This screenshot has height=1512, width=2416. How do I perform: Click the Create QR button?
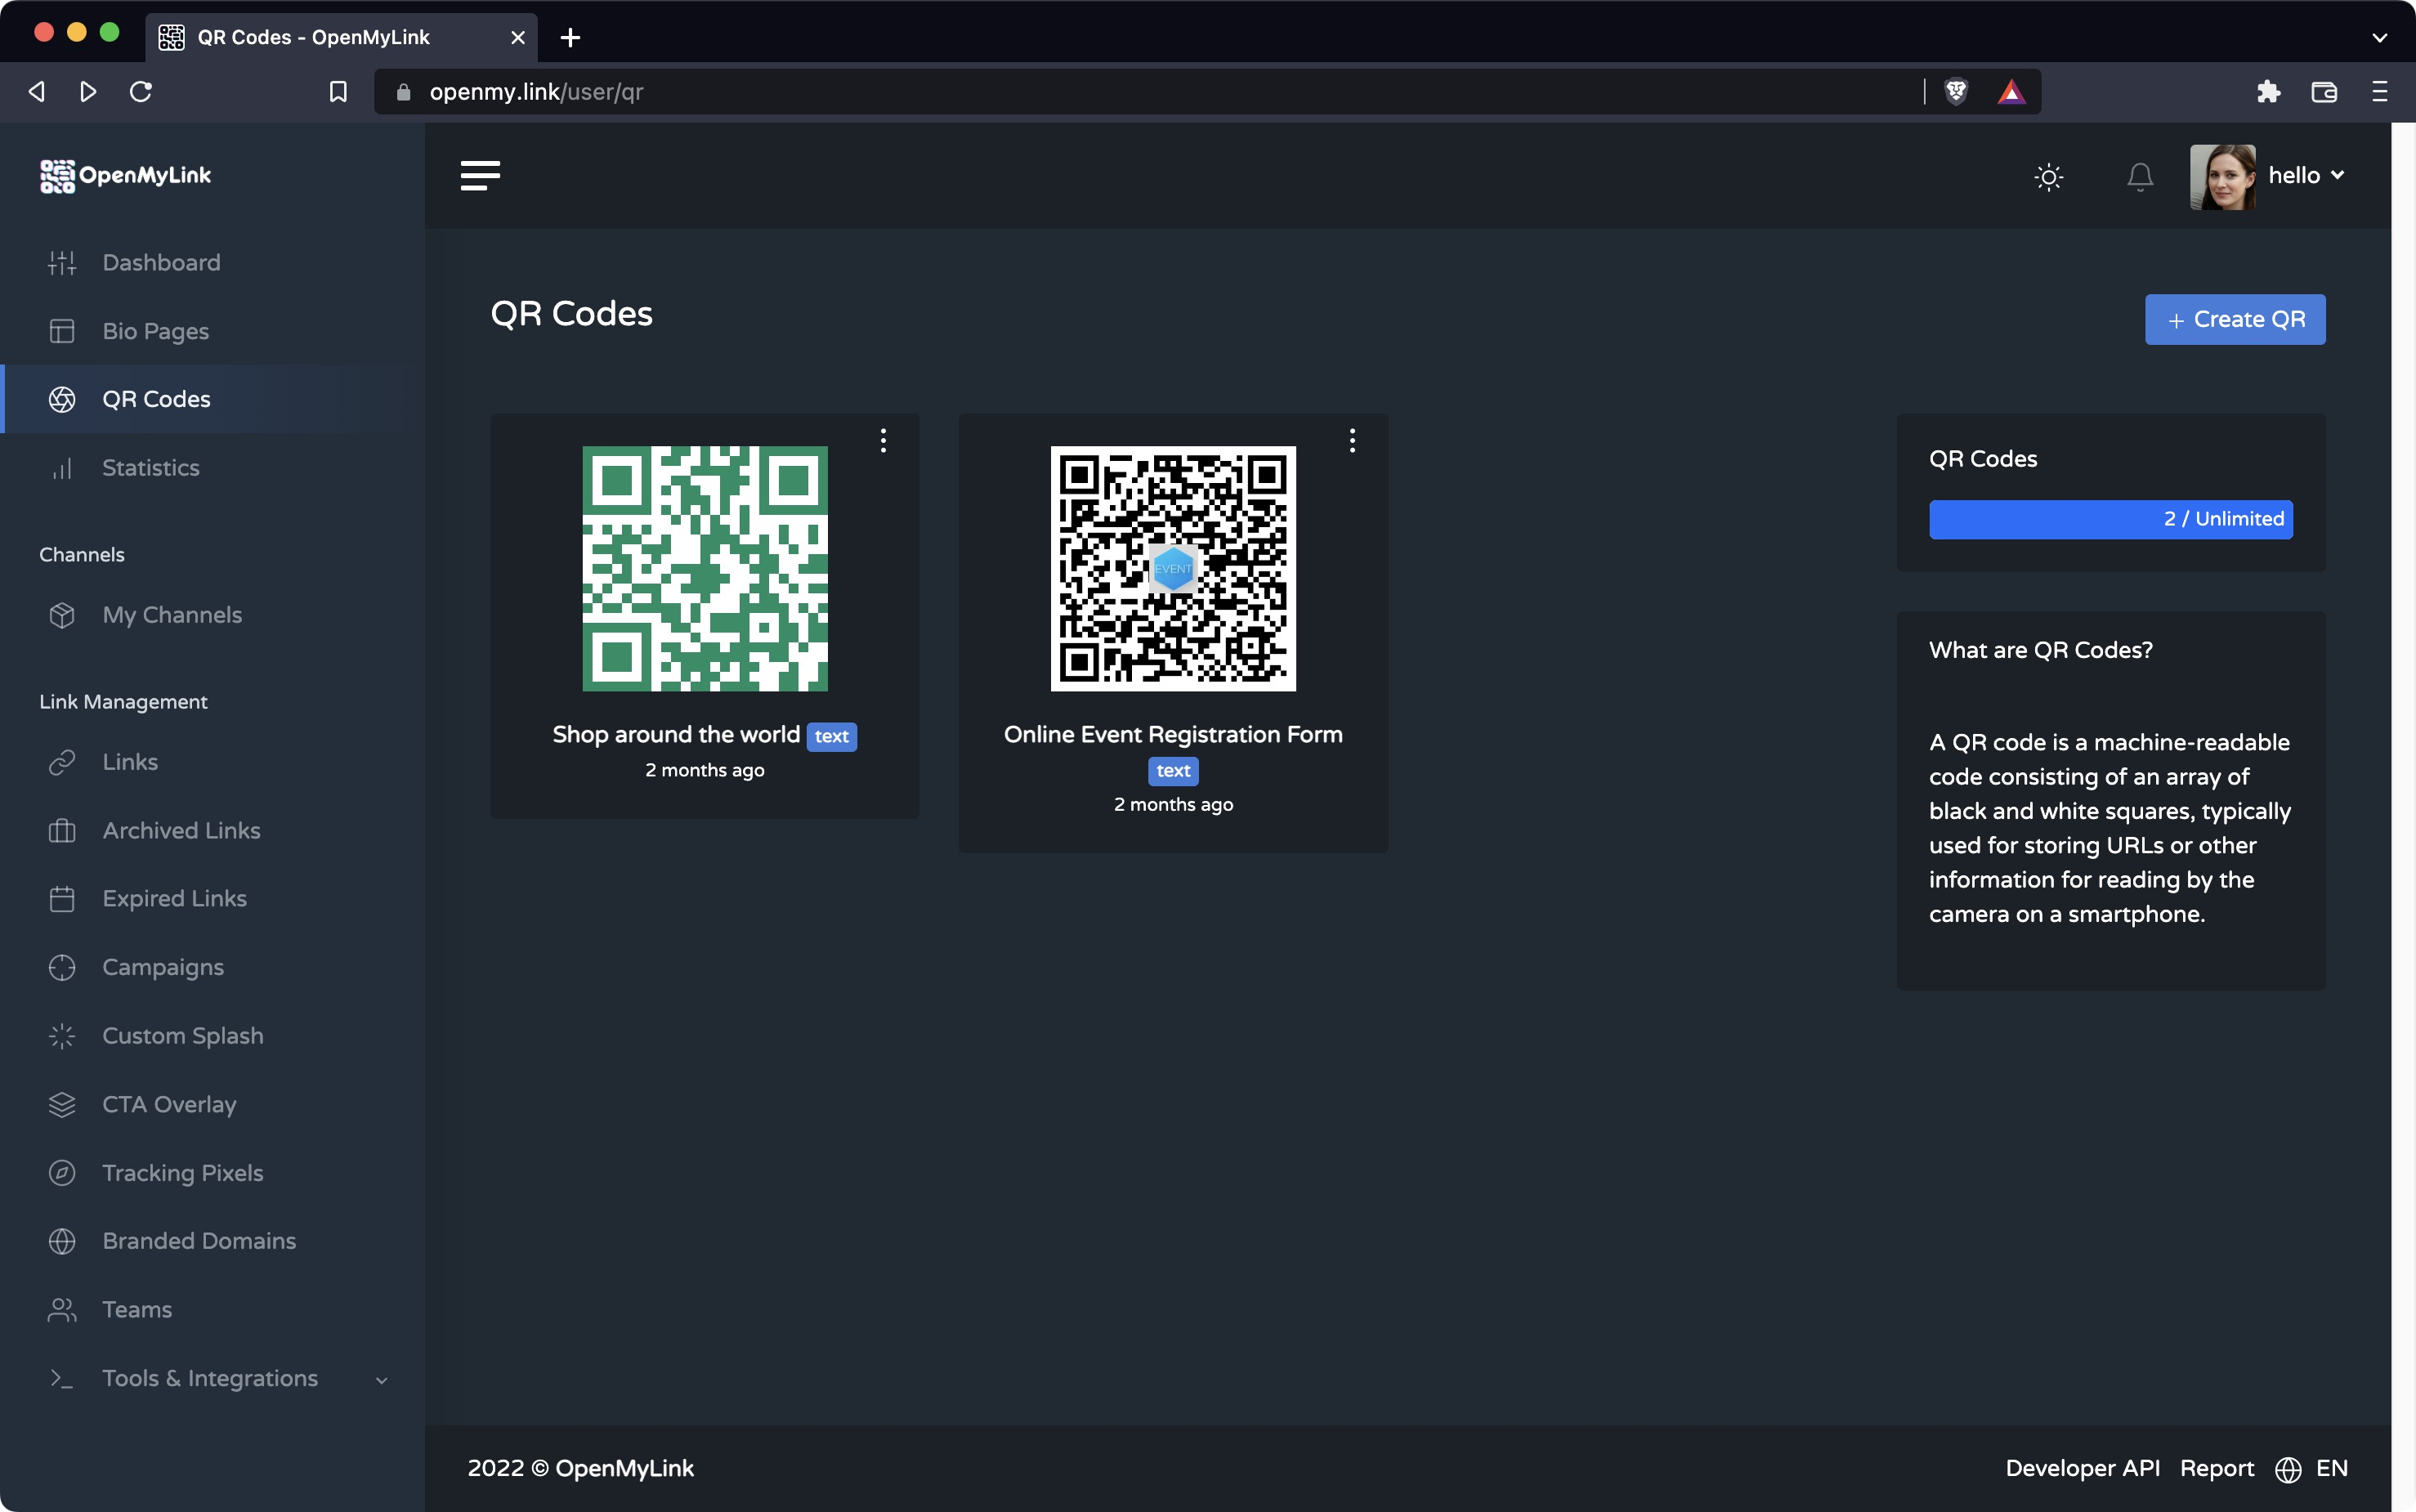[2234, 320]
